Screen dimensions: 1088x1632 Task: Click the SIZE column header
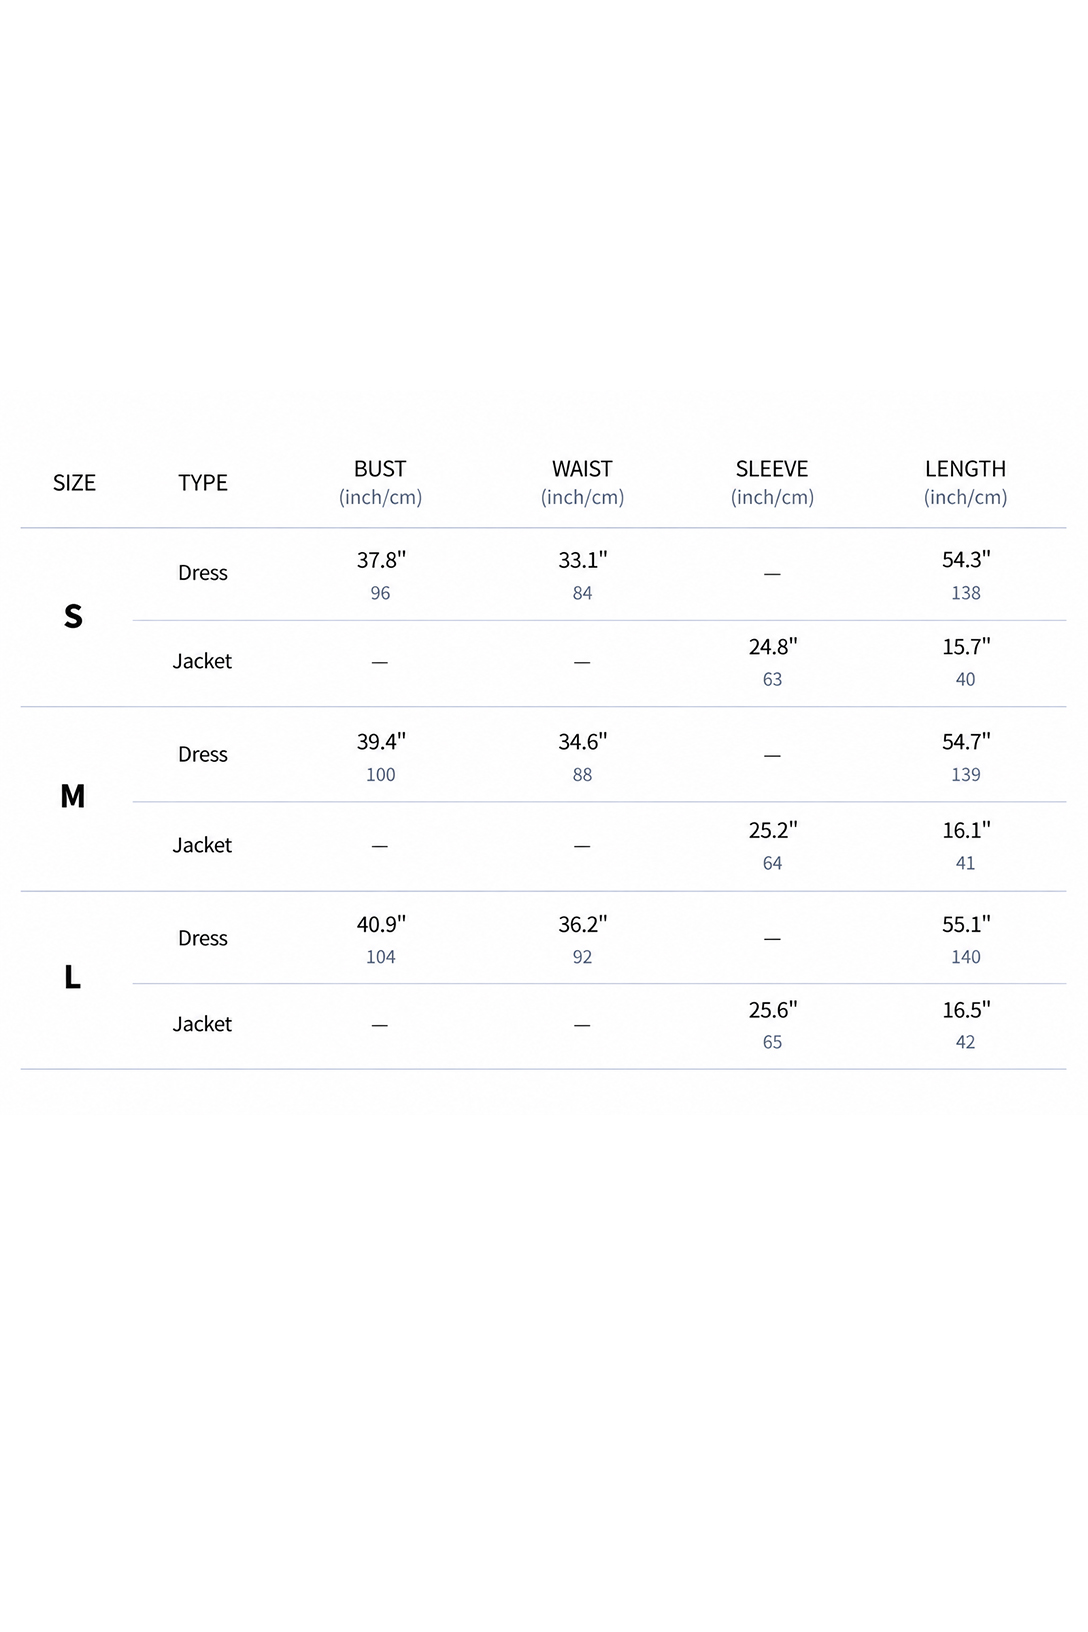click(74, 483)
